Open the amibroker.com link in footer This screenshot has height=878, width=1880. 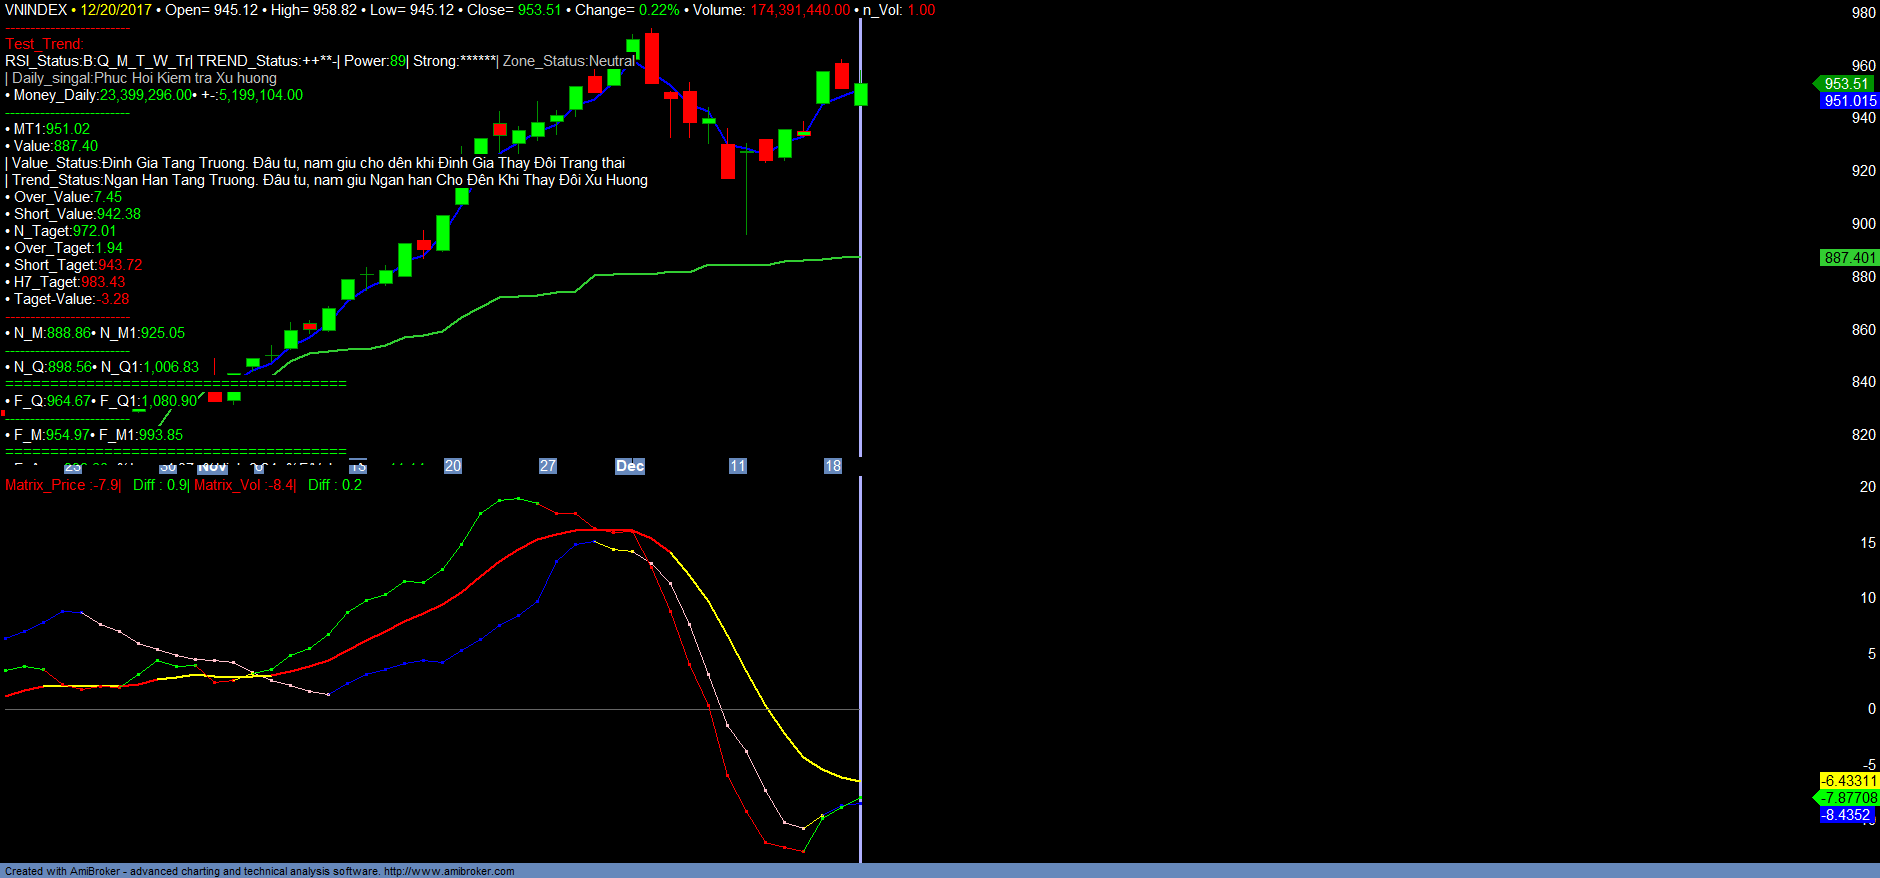tap(448, 871)
